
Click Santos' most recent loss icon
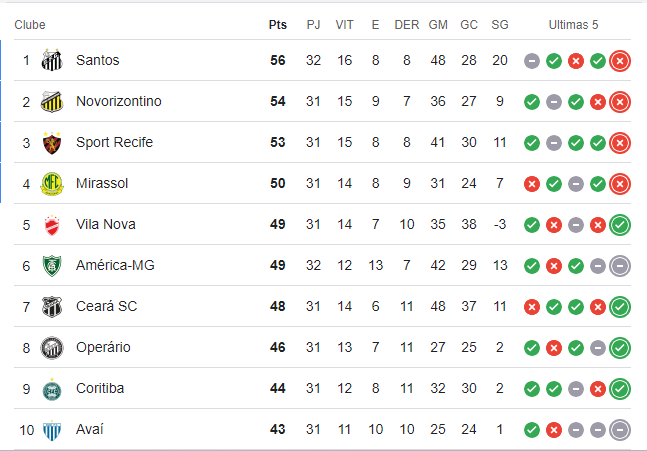pos(620,61)
